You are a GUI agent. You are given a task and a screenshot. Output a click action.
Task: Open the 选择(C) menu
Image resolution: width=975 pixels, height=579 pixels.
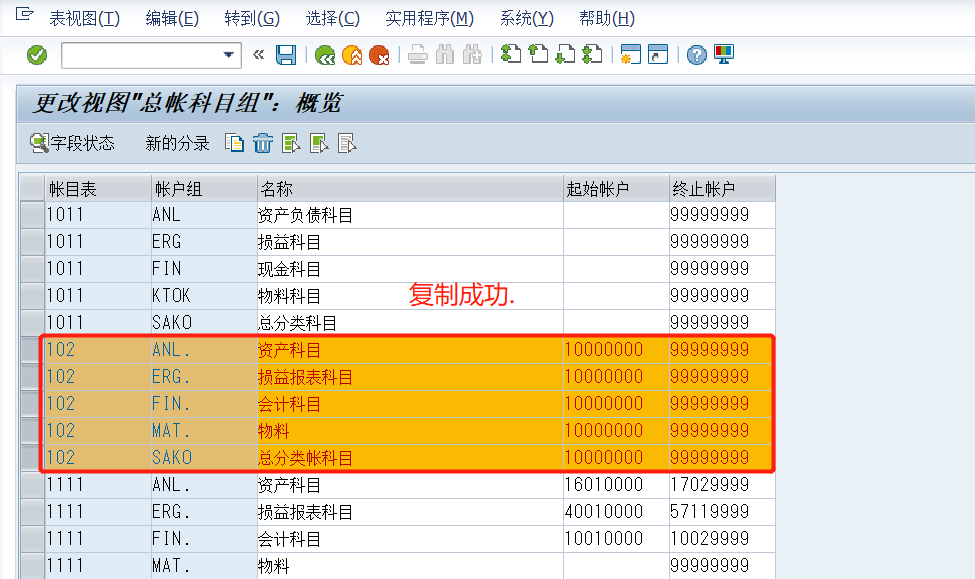tap(333, 19)
